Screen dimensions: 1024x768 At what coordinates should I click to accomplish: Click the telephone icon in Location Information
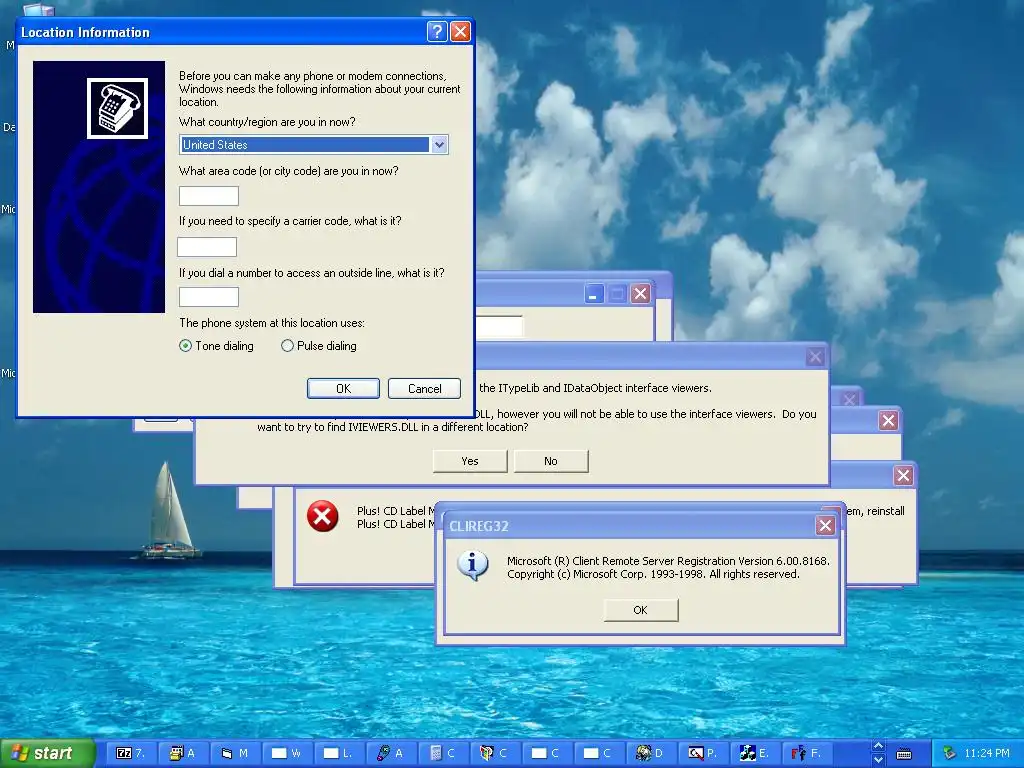[x=118, y=108]
